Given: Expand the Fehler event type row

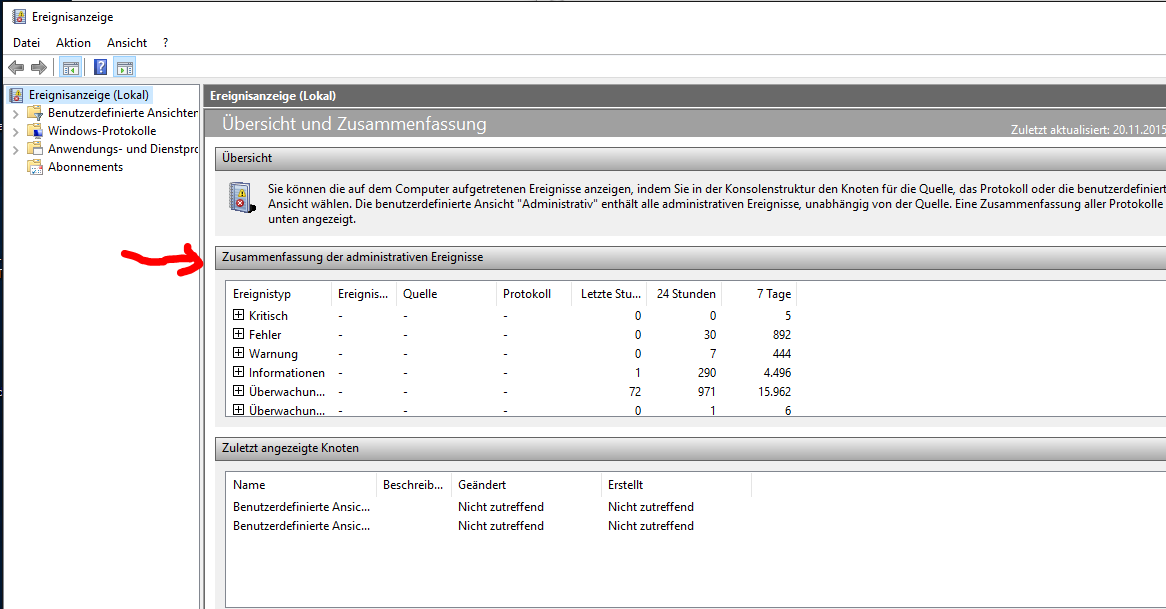Looking at the screenshot, I should click(238, 334).
